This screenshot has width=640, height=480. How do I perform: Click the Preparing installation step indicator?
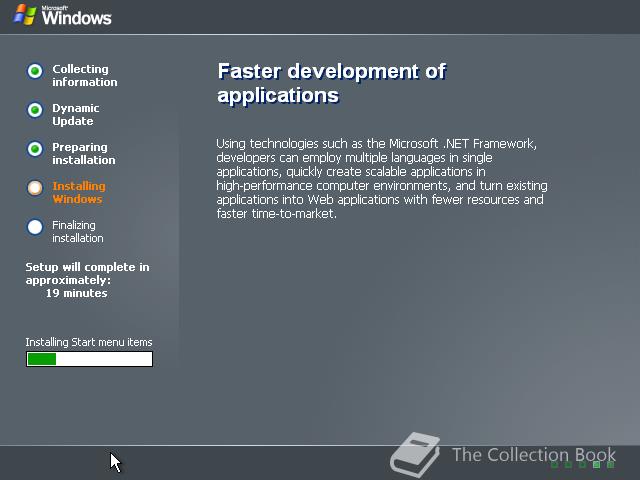coord(35,149)
